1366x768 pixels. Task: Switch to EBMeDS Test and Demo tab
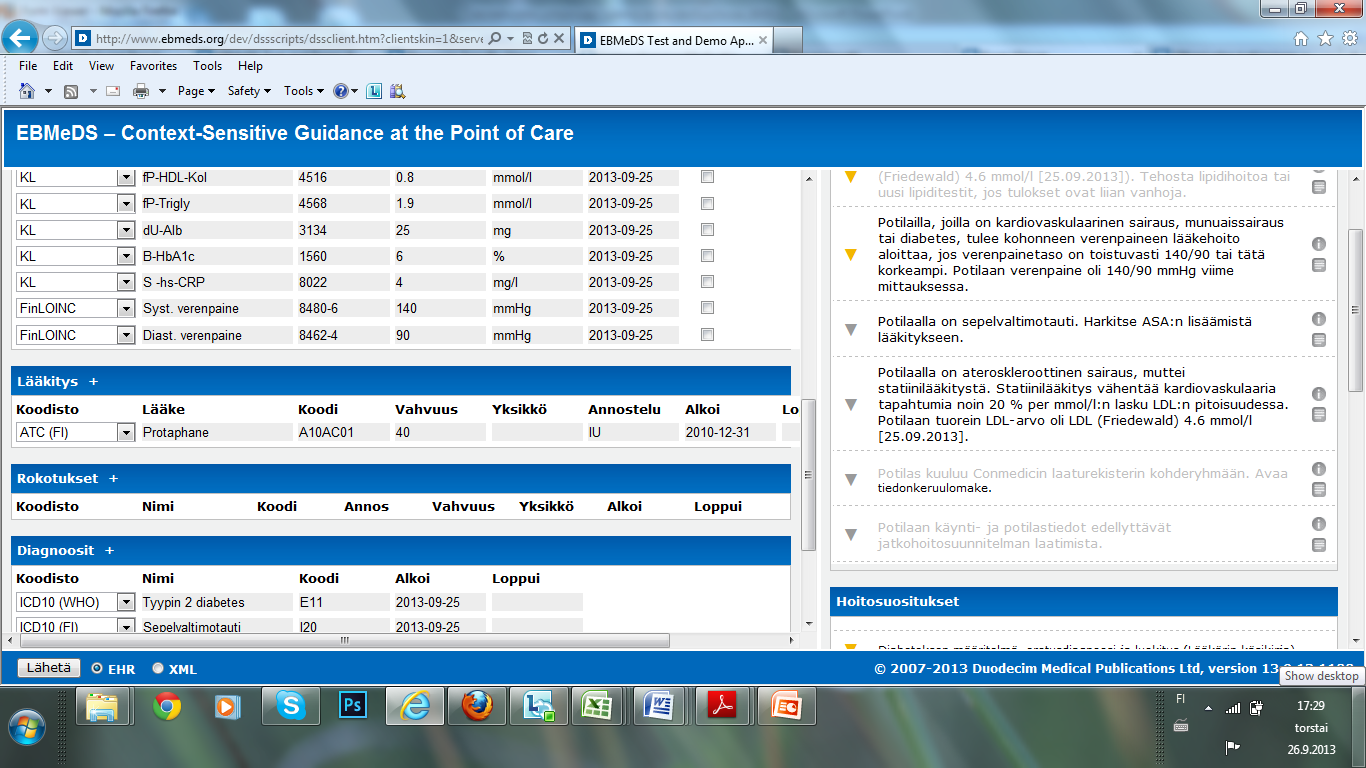672,40
